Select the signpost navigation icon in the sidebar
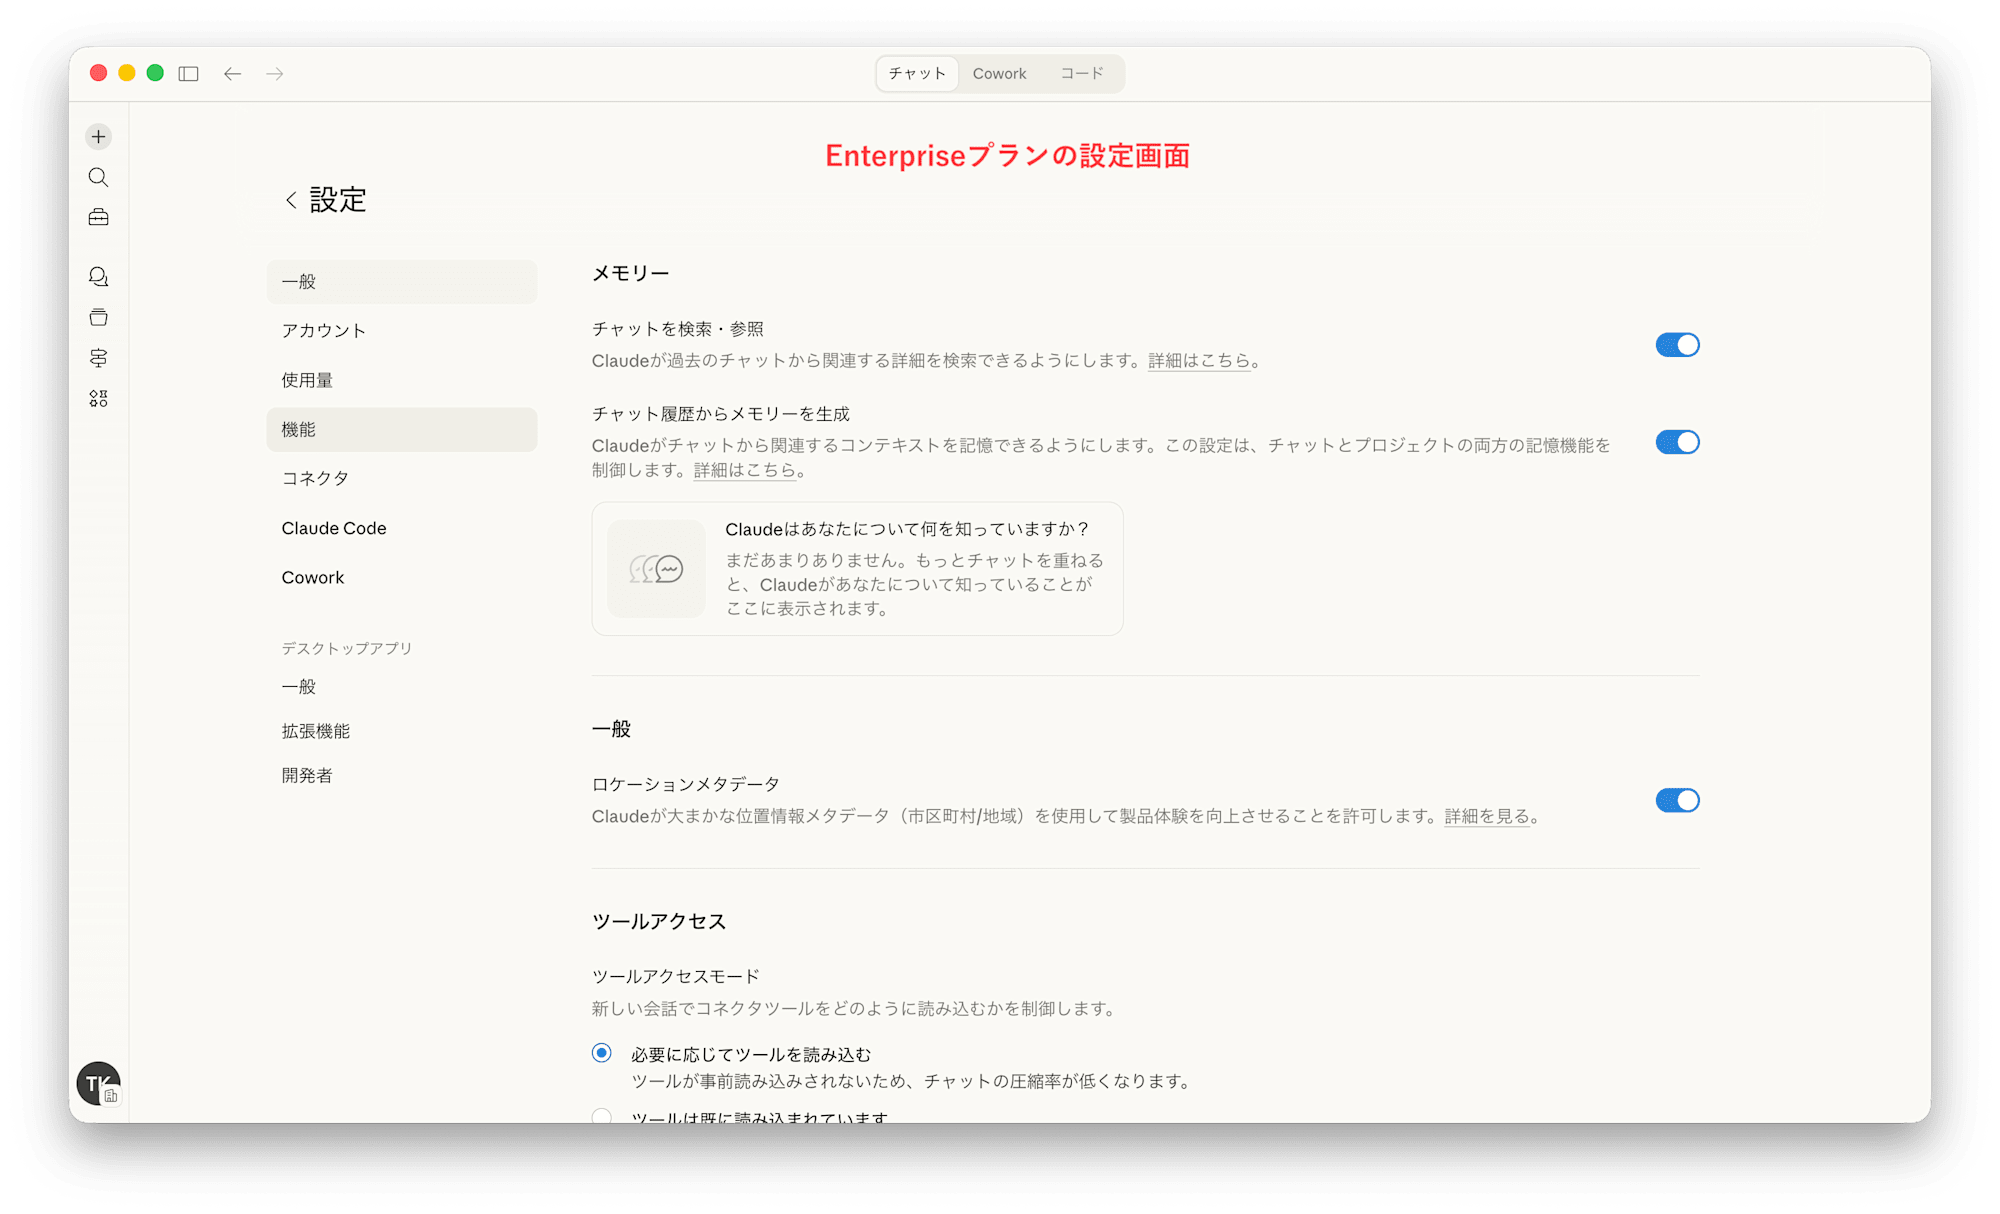Image resolution: width=2000 pixels, height=1214 pixels. pos(98,358)
